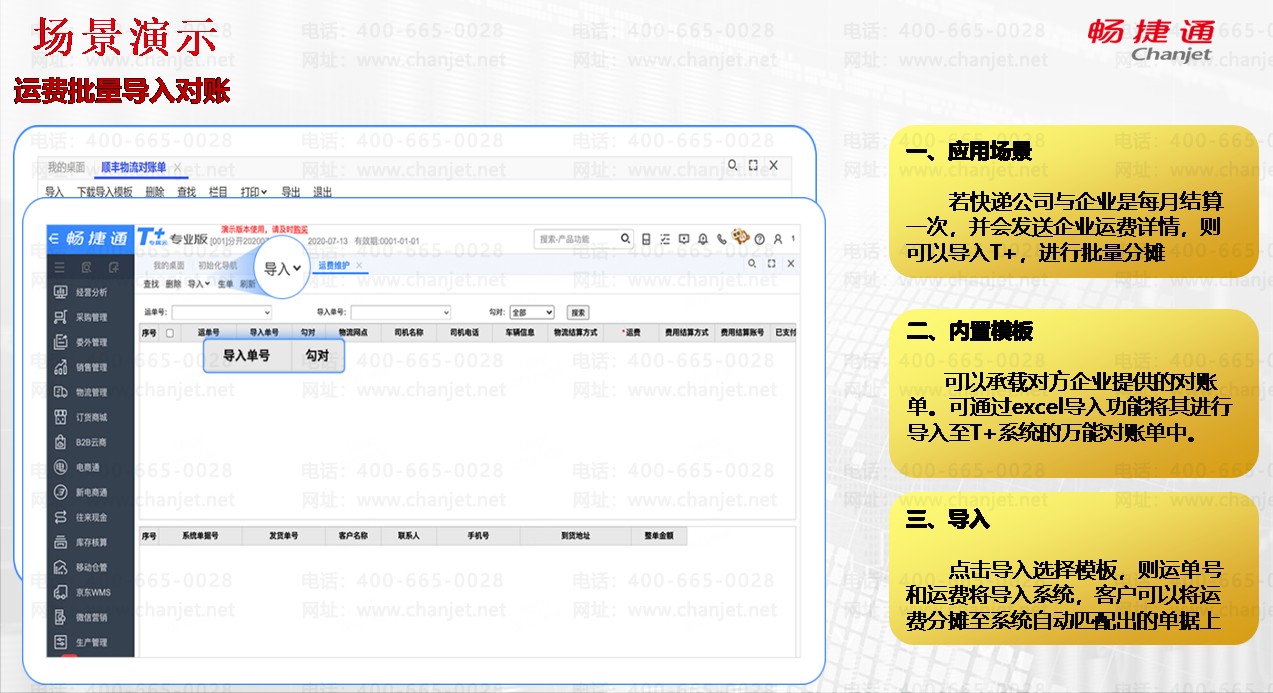Expand the 打印 dropdown in 顺丰物流对账单 toolbar

[252, 192]
